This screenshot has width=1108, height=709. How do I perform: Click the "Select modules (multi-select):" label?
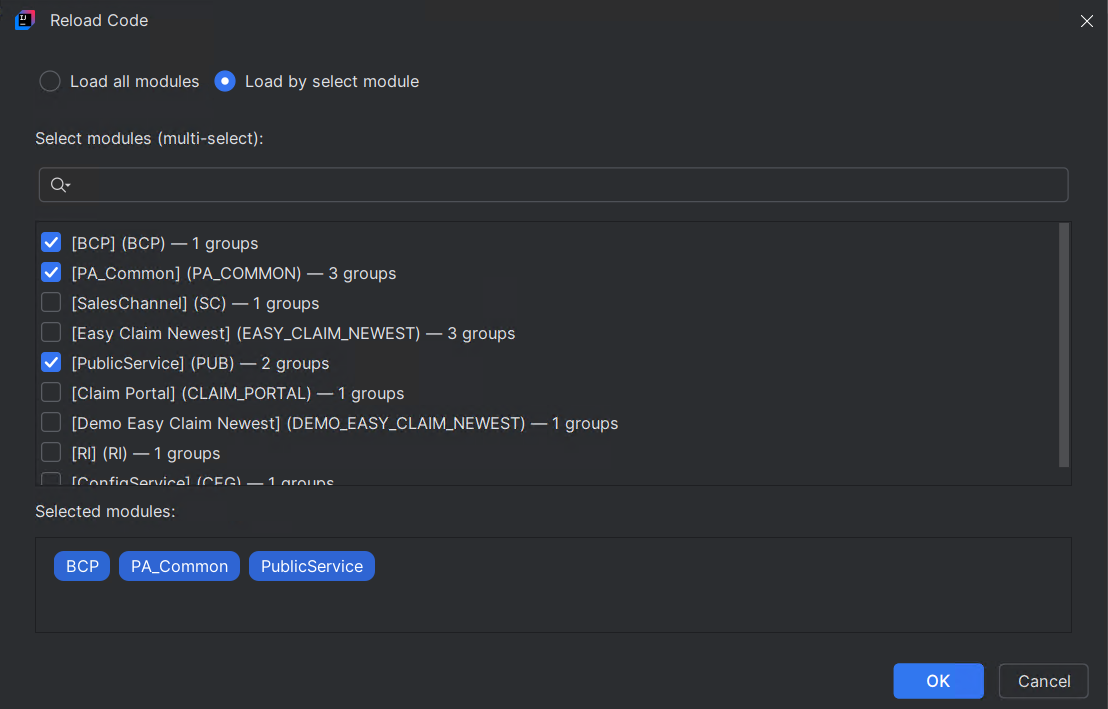pyautogui.click(x=149, y=139)
